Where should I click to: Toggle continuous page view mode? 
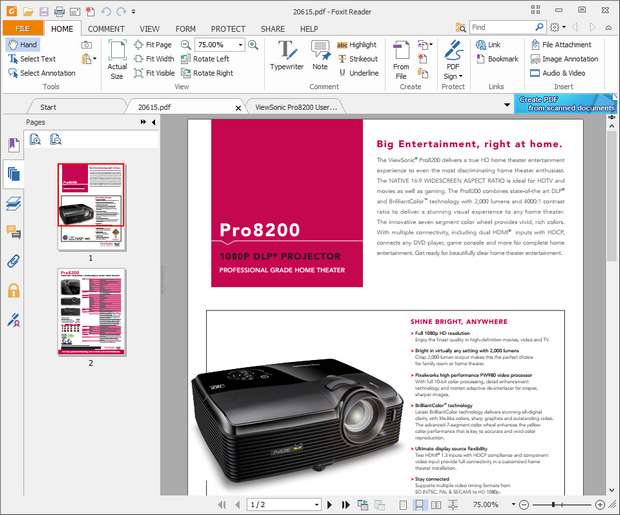(x=419, y=505)
